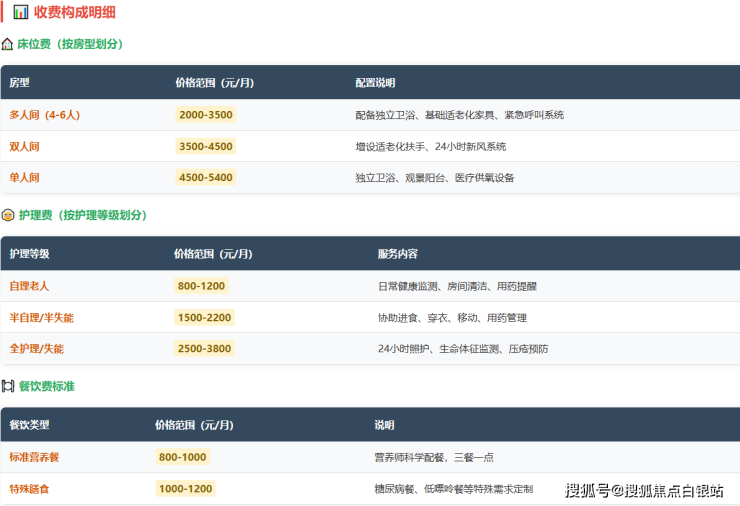This screenshot has height=506, width=740.
Task: Click the nurse face icon beside 护理费
Action: pos(8,215)
